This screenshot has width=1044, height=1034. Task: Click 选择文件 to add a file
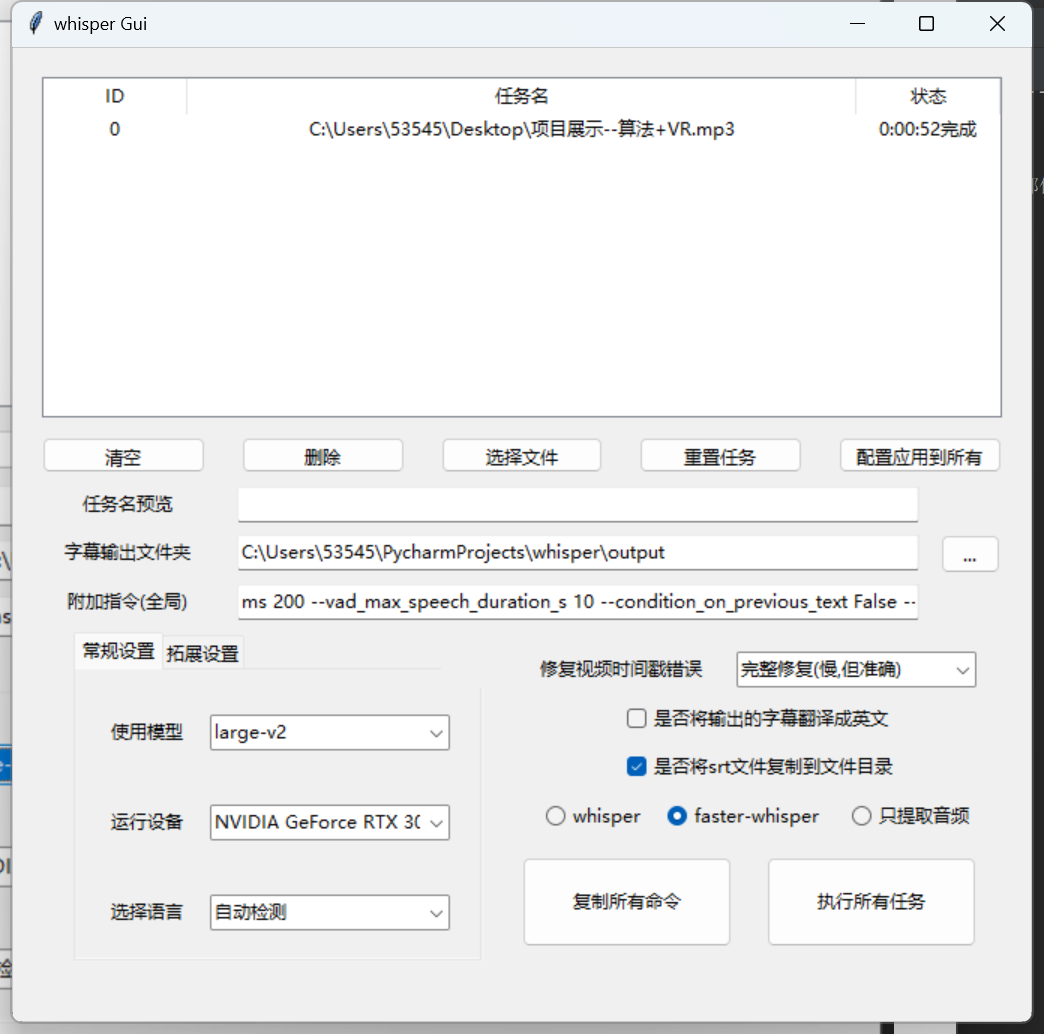pyautogui.click(x=521, y=455)
